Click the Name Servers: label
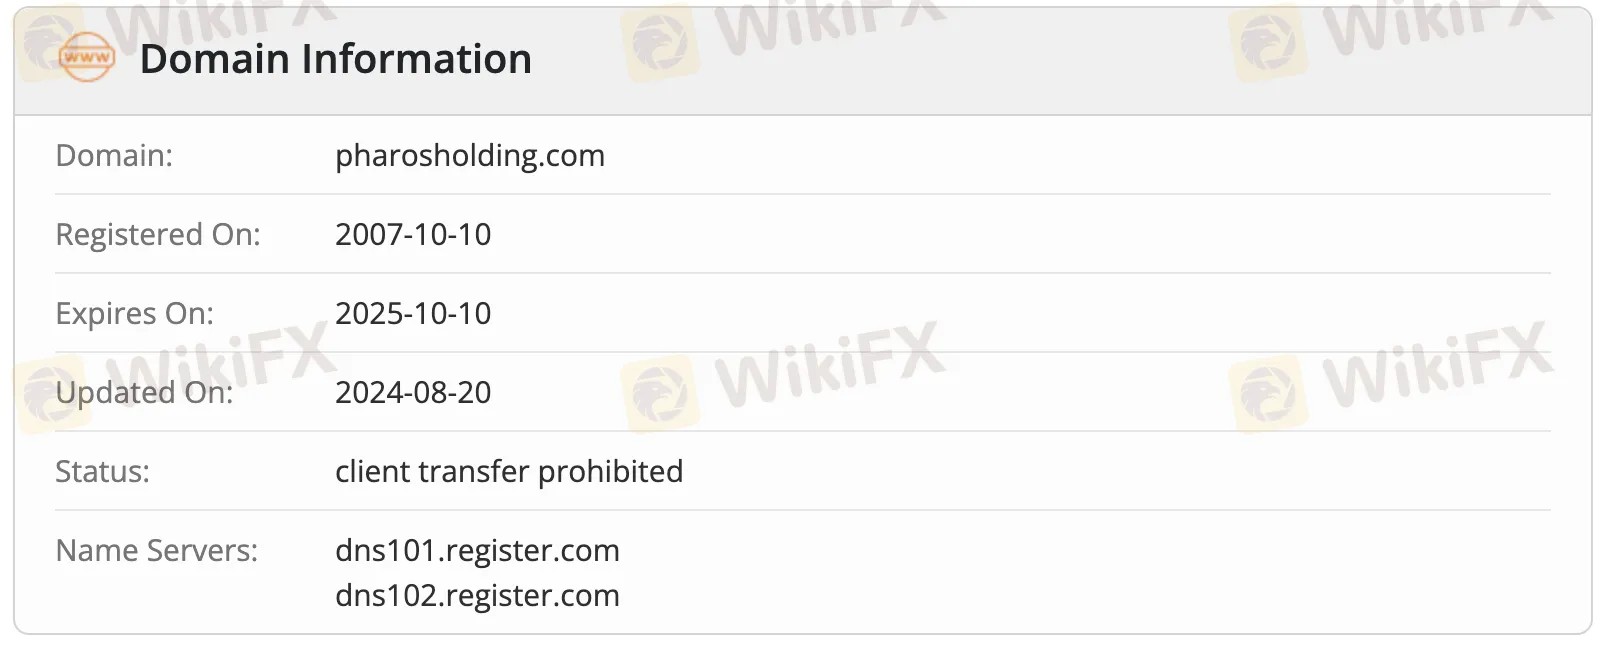Image resolution: width=1602 pixels, height=646 pixels. coord(156,551)
